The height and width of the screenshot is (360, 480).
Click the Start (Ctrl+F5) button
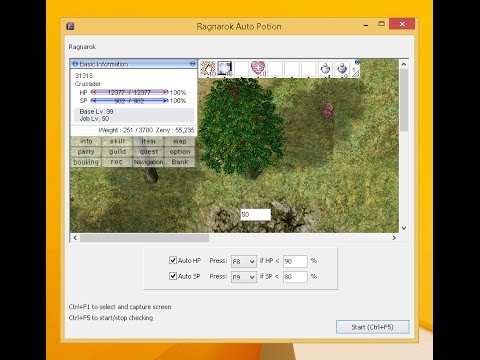click(x=372, y=327)
